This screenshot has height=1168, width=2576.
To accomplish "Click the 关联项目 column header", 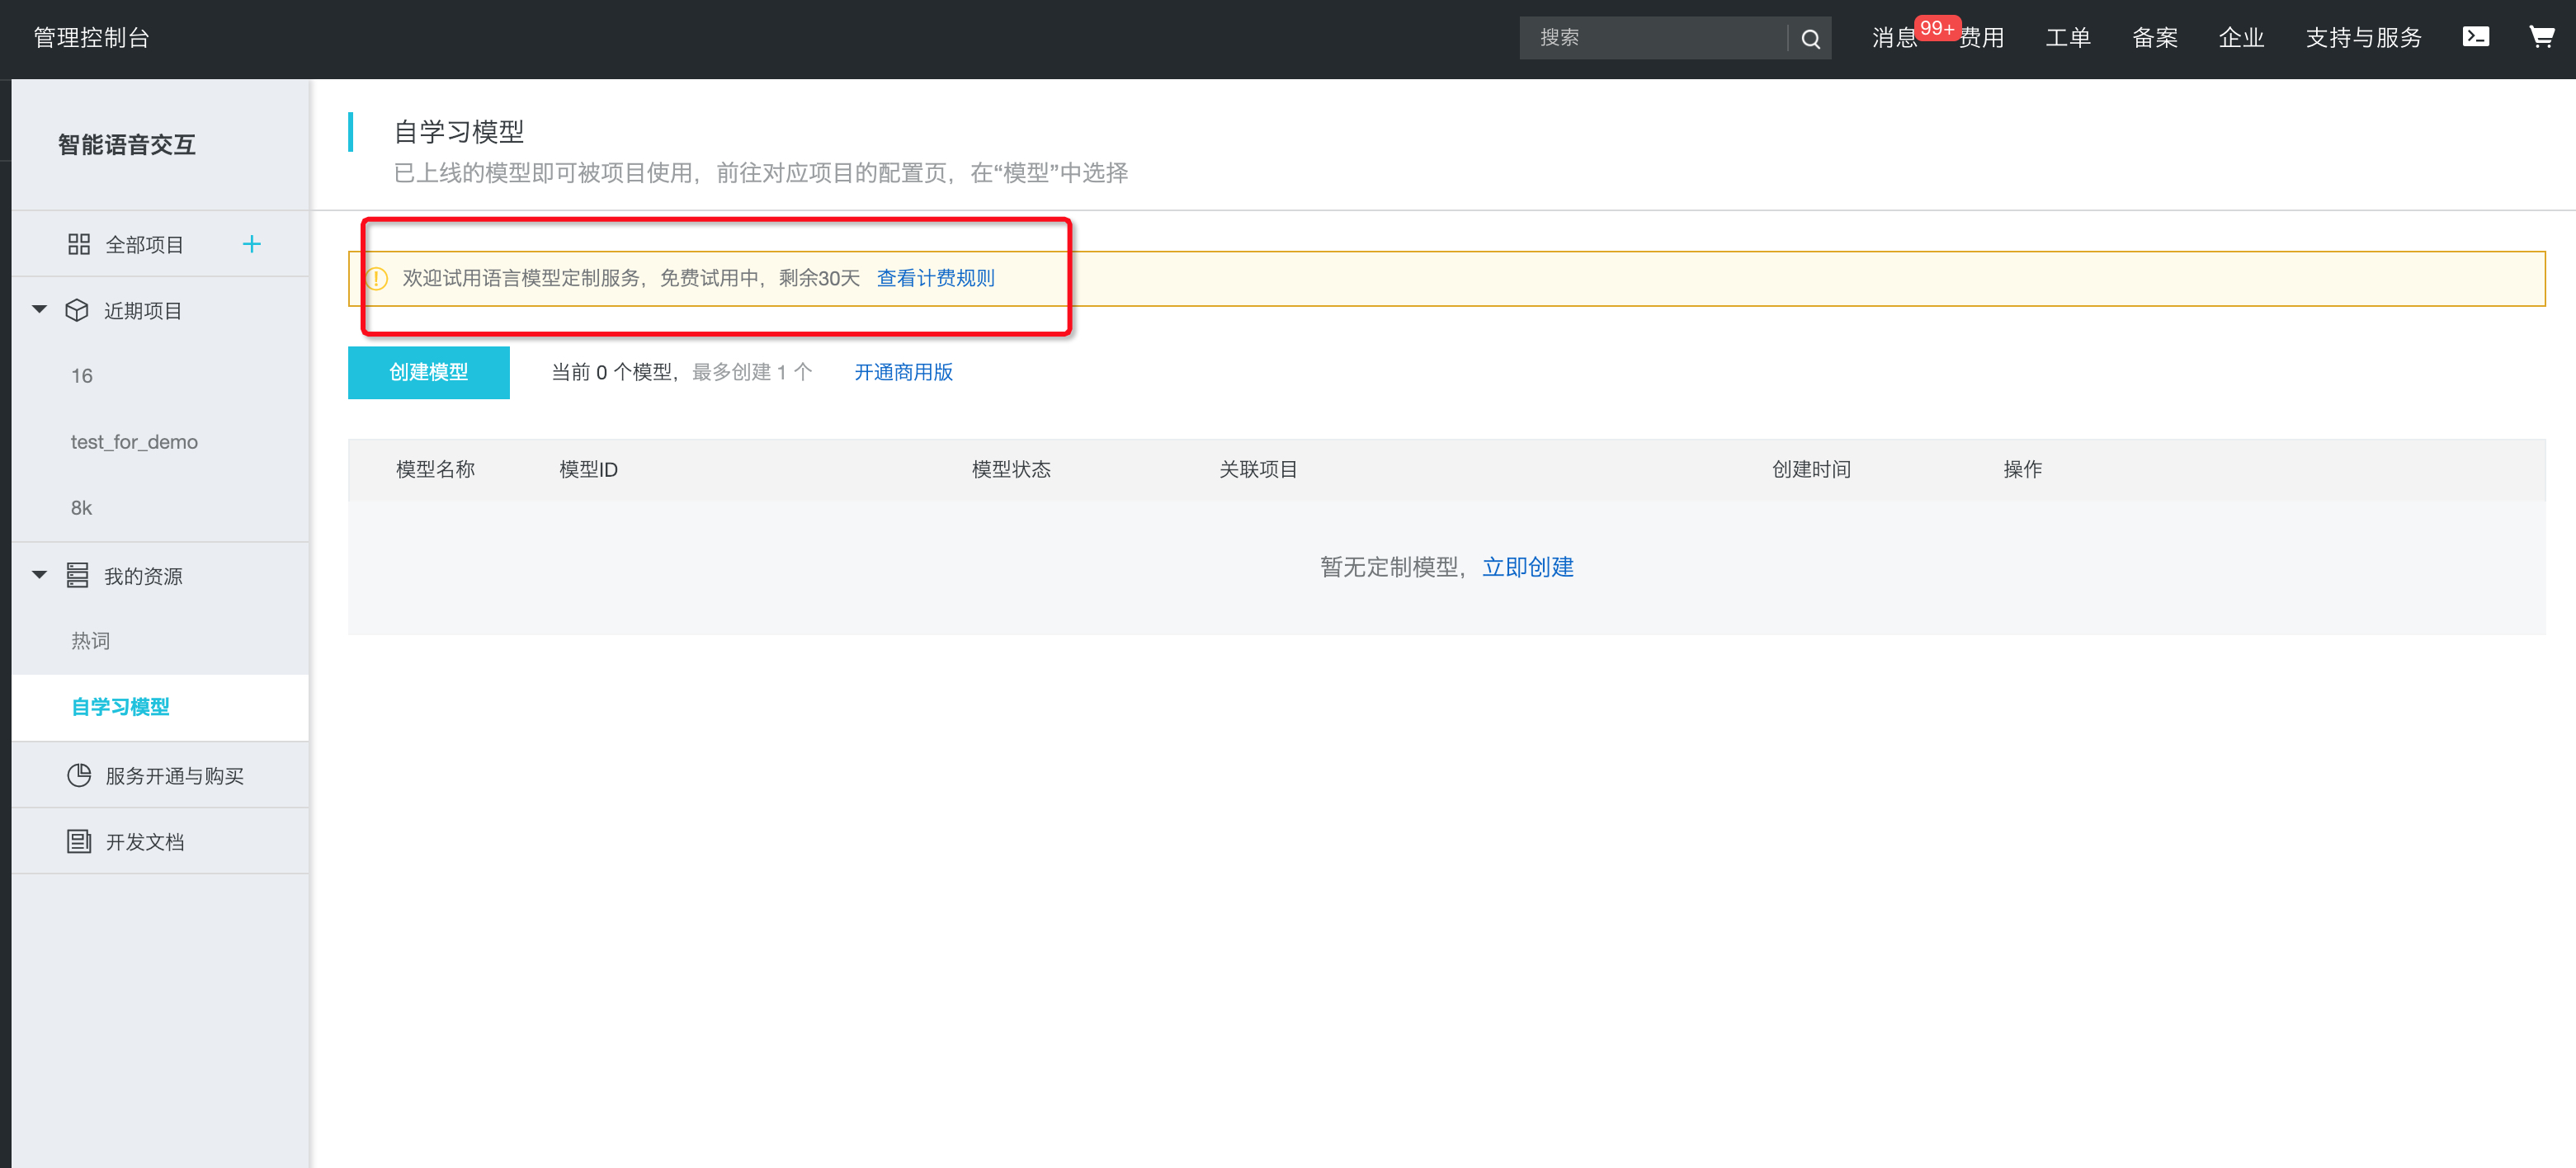I will (1258, 469).
